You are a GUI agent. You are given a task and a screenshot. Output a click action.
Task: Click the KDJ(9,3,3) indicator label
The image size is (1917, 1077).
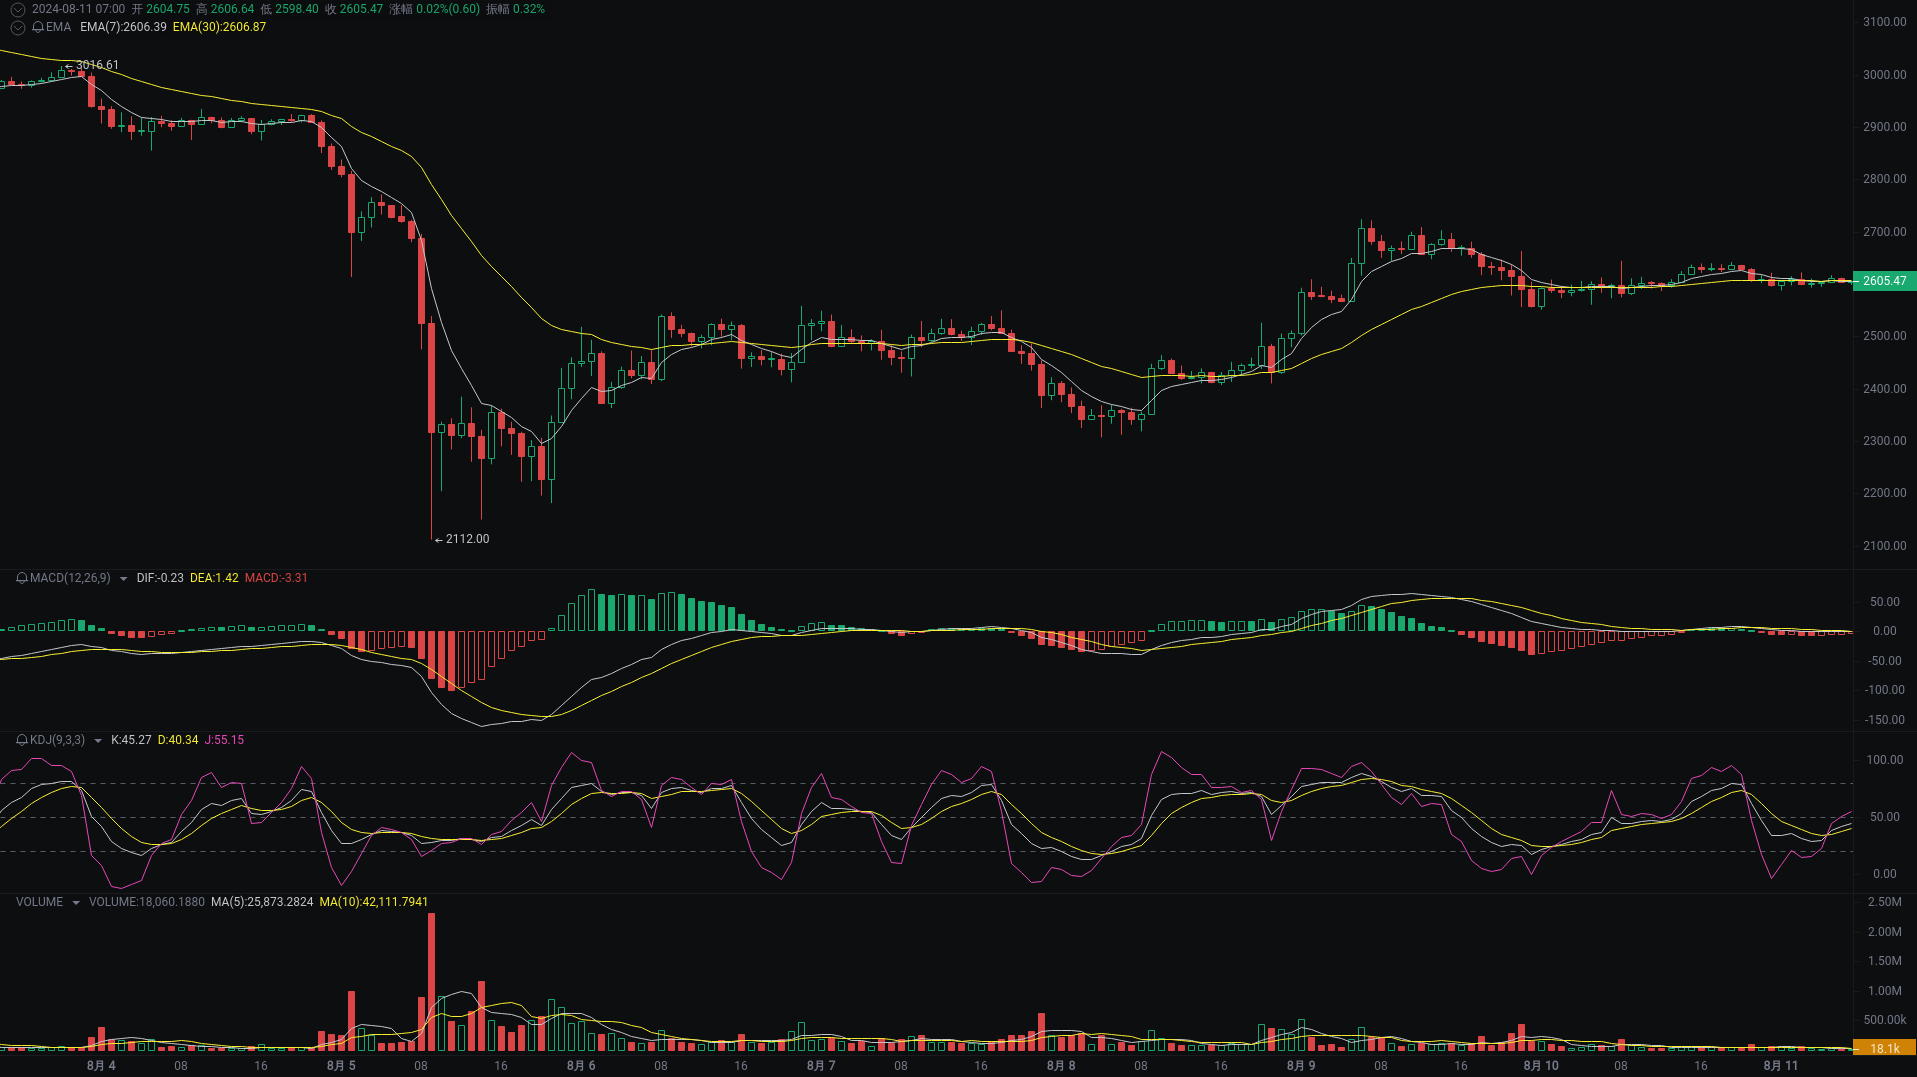point(57,740)
